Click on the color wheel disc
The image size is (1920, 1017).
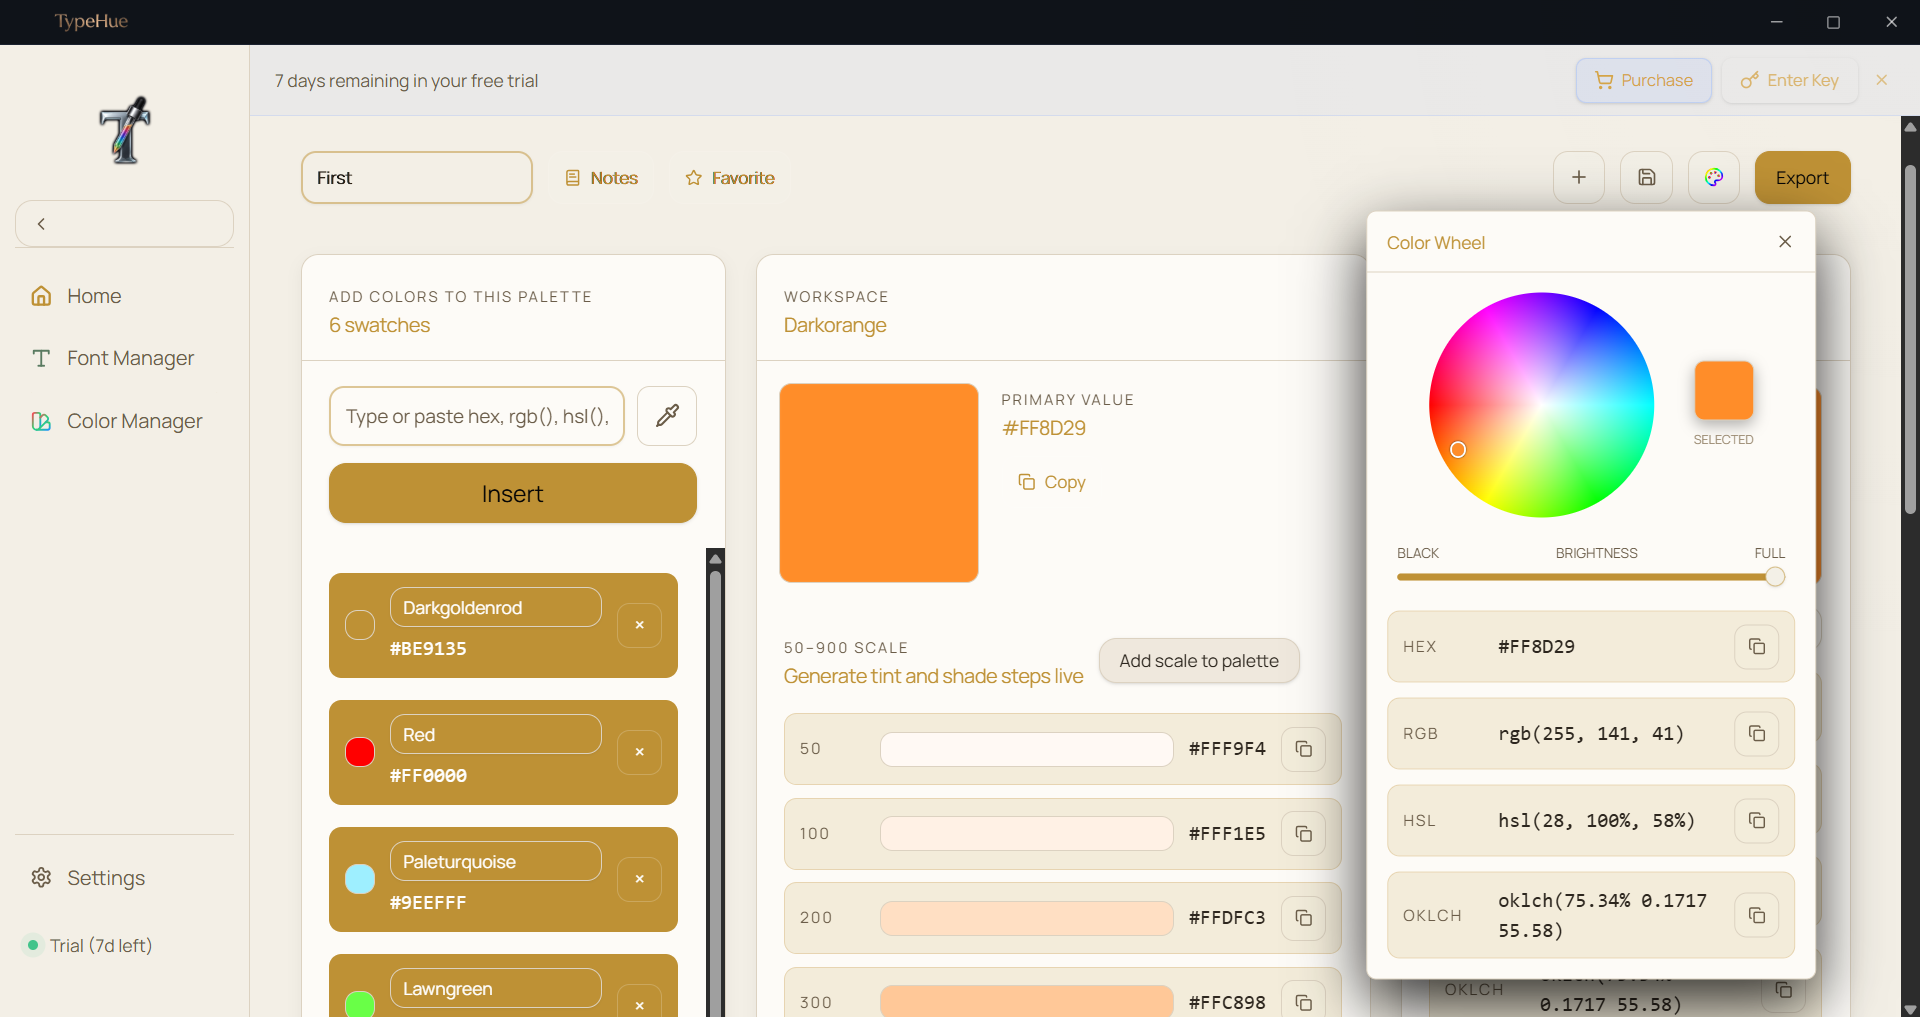pyautogui.click(x=1541, y=405)
